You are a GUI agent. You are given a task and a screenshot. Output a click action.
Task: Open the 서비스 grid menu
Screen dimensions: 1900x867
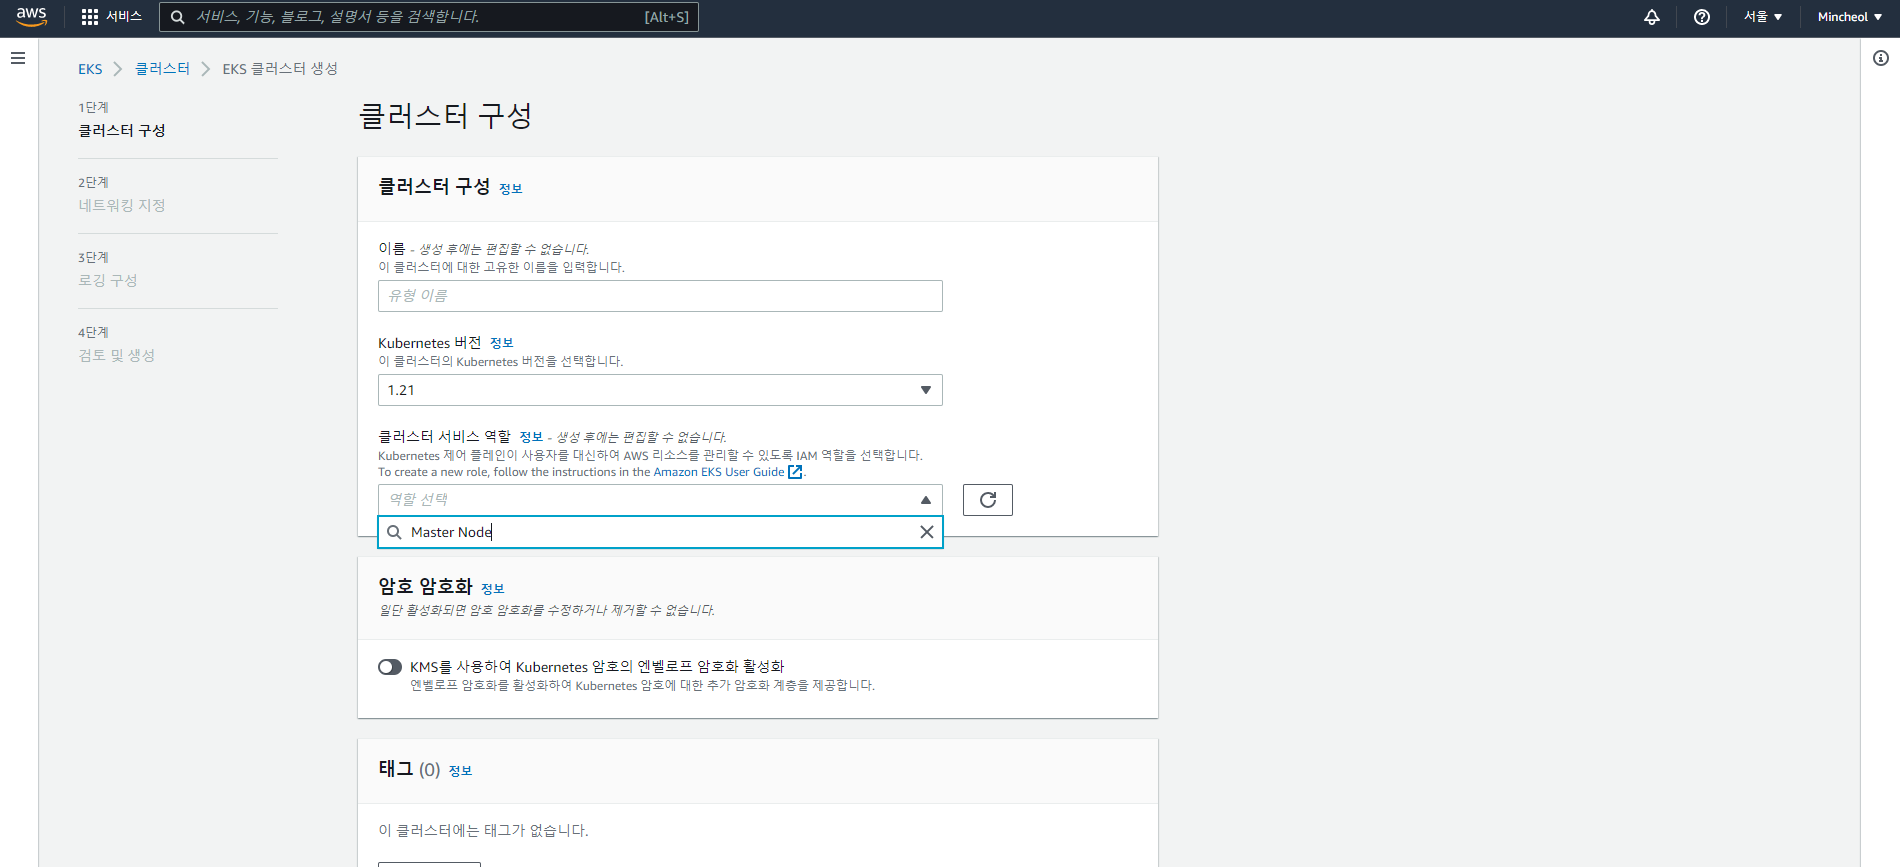(90, 17)
